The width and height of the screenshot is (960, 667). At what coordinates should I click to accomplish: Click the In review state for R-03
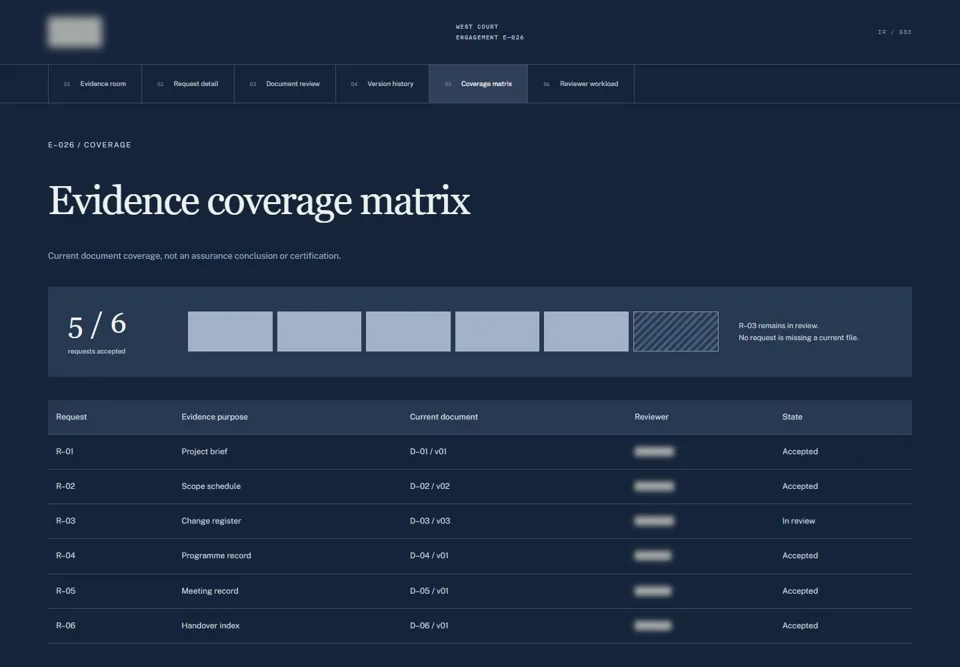tap(798, 521)
